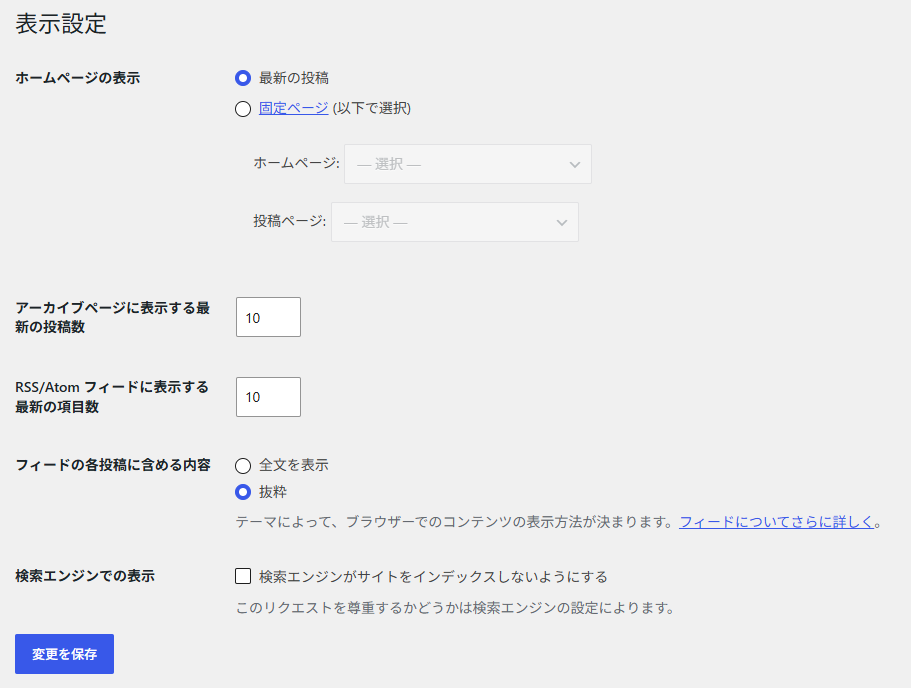911x688 pixels.
Task: Click the 検索エンジンでの表示 label
Action: pyautogui.click(x=85, y=576)
